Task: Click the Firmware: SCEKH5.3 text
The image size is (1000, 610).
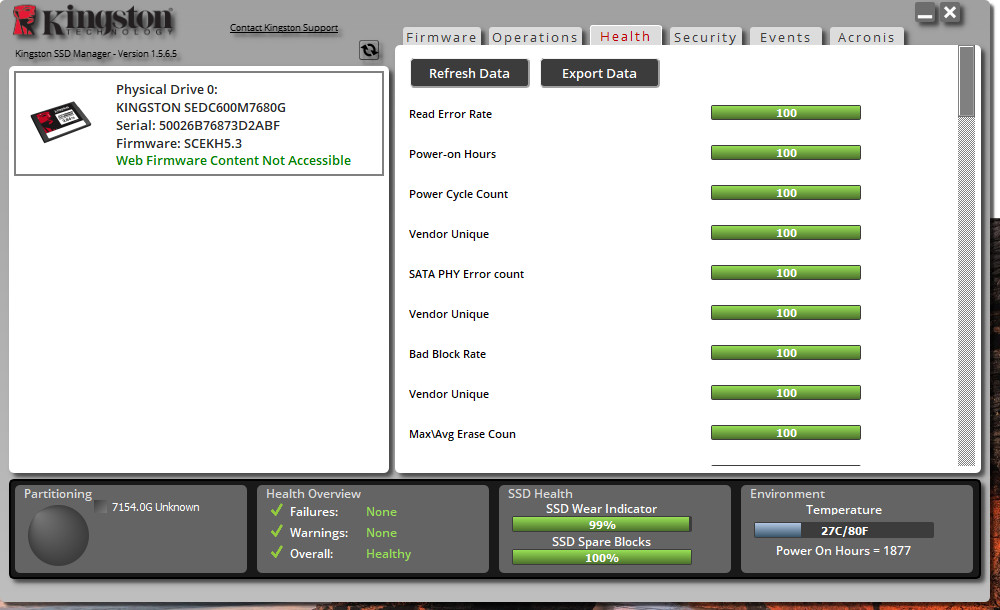Action: (x=179, y=144)
